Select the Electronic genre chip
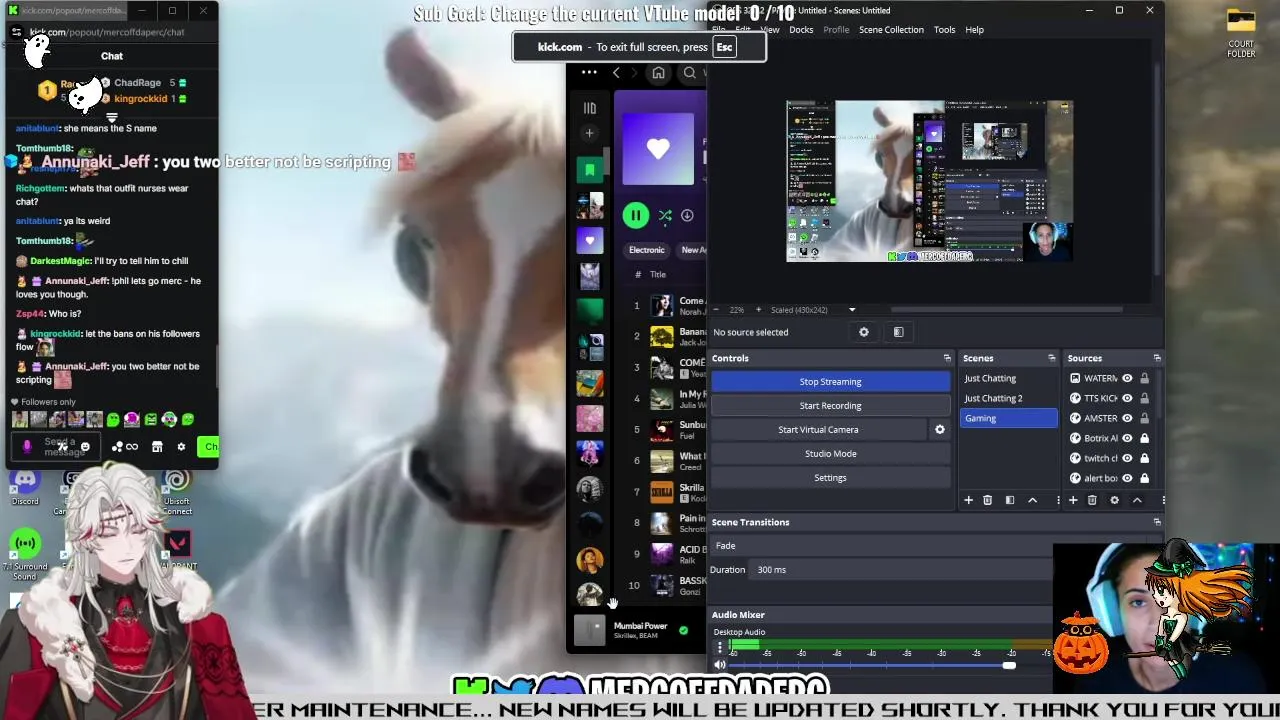Image resolution: width=1280 pixels, height=720 pixels. [x=646, y=250]
